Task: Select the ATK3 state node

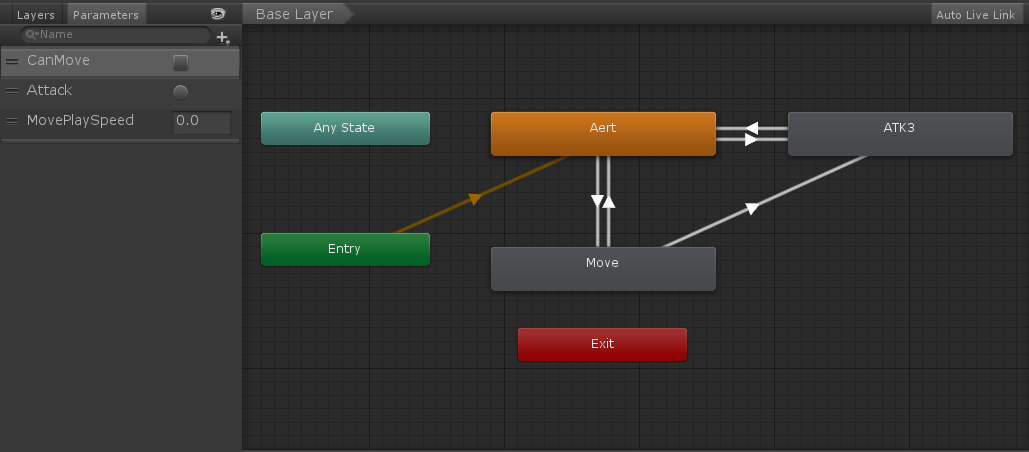Action: coord(900,134)
